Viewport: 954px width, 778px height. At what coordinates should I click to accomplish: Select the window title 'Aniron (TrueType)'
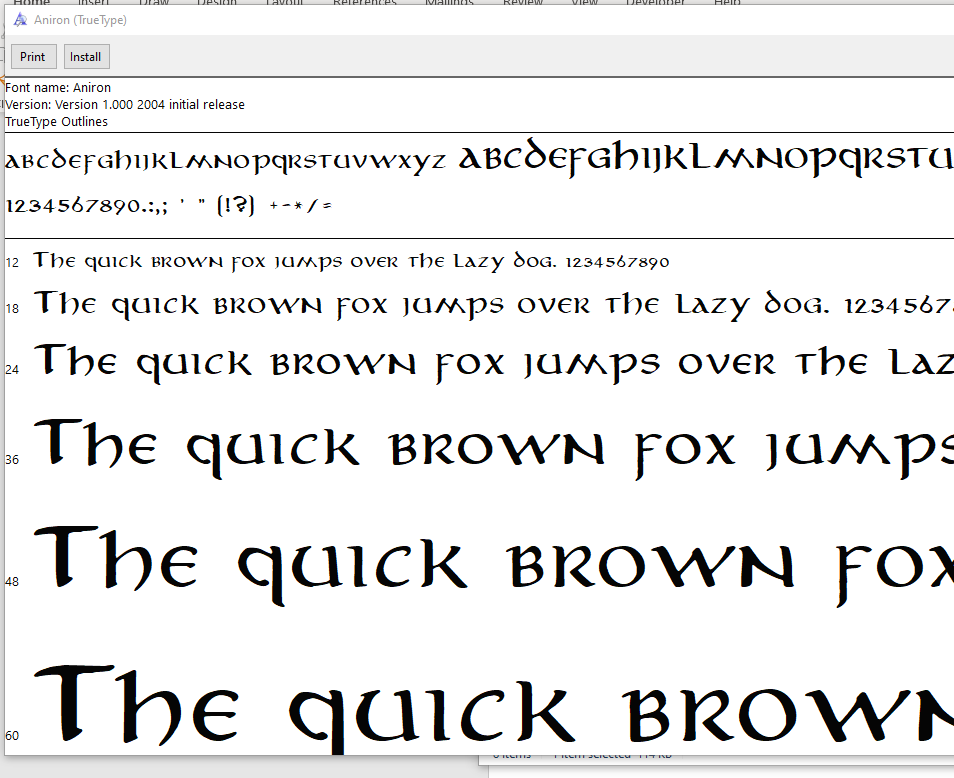80,20
